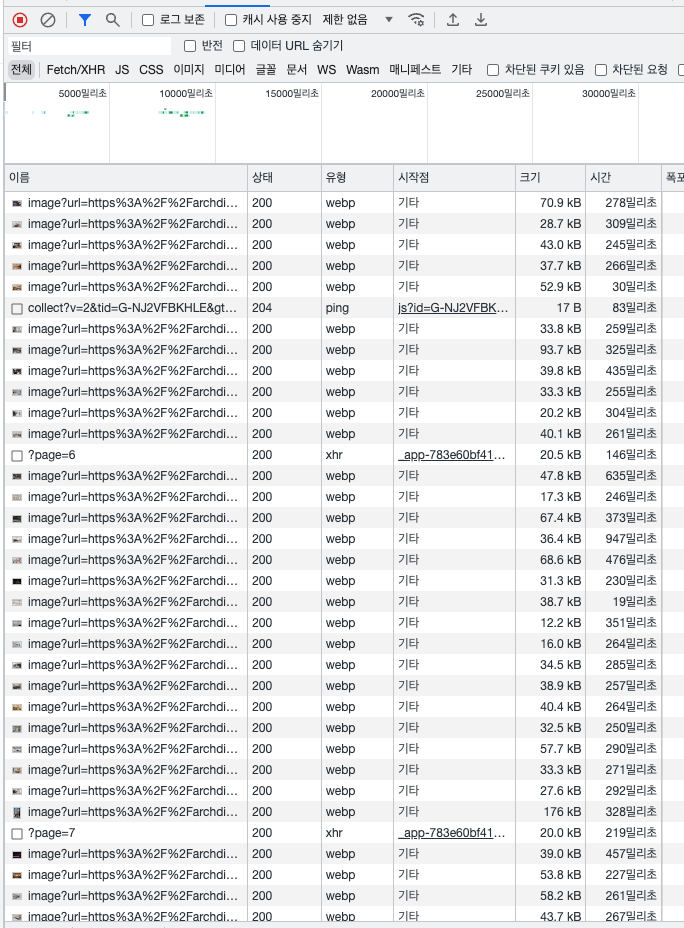The image size is (684, 928).
Task: Tick checkbox icon of ?page=7 row
Action: click(x=17, y=834)
